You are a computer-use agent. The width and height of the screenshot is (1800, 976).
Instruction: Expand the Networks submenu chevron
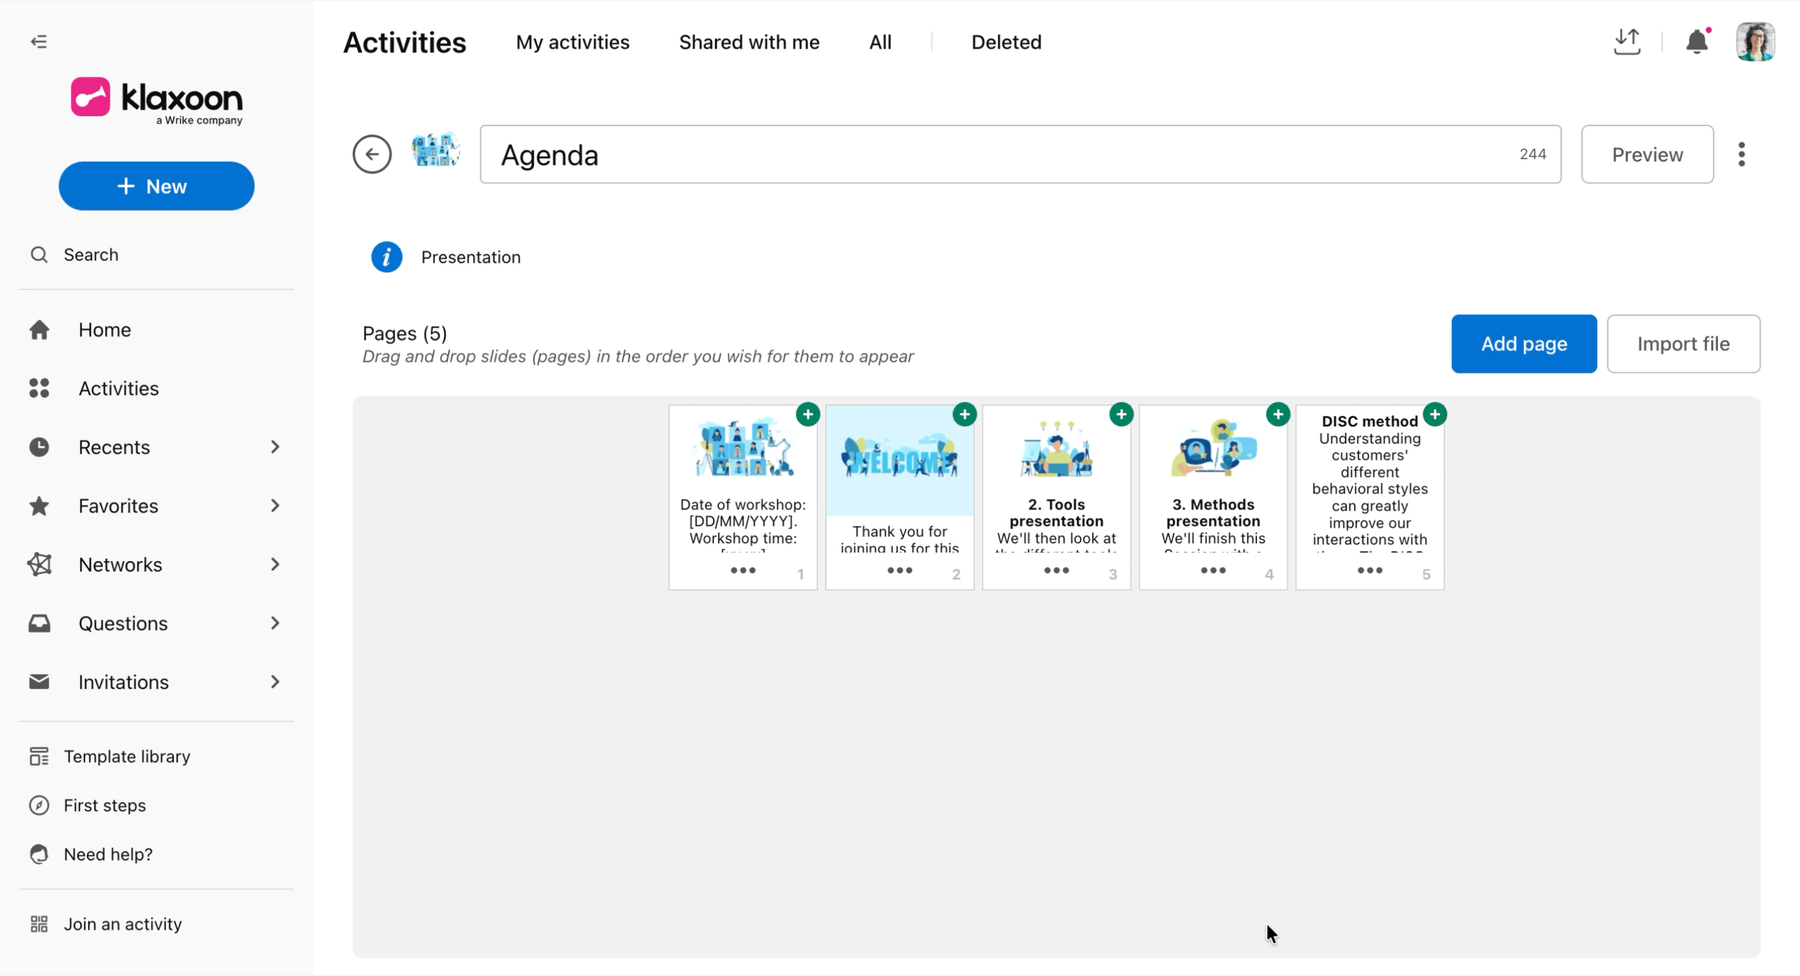(275, 565)
